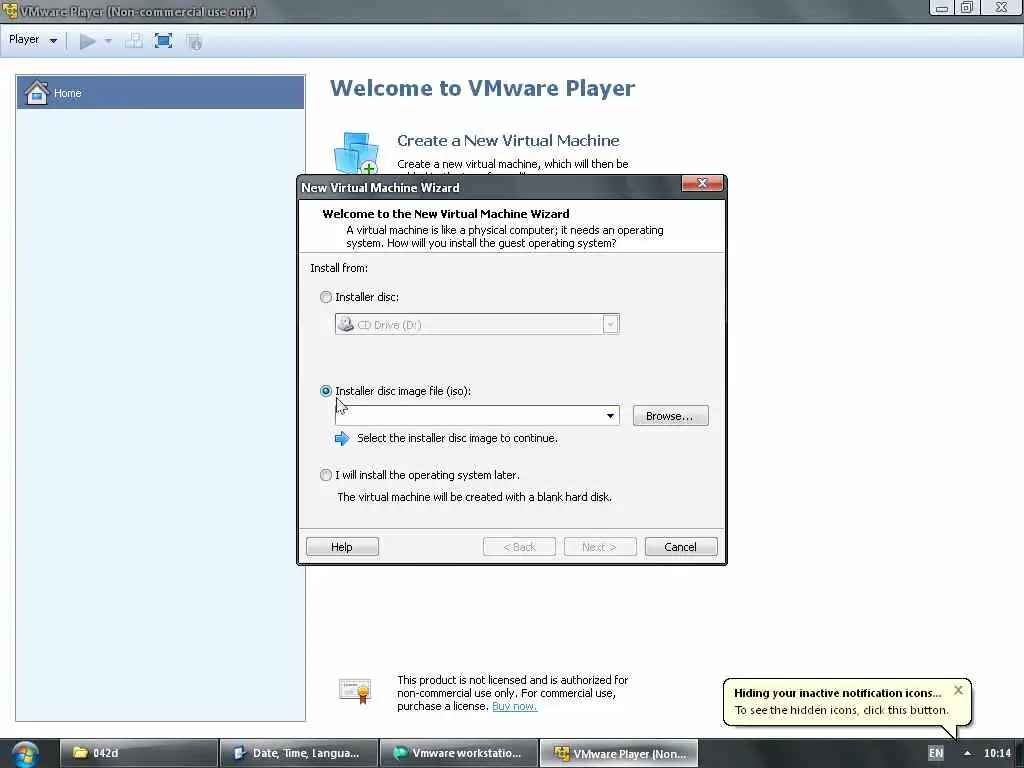The image size is (1024, 768).
Task: Click the VMware Player title bar icon
Action: [x=9, y=10]
